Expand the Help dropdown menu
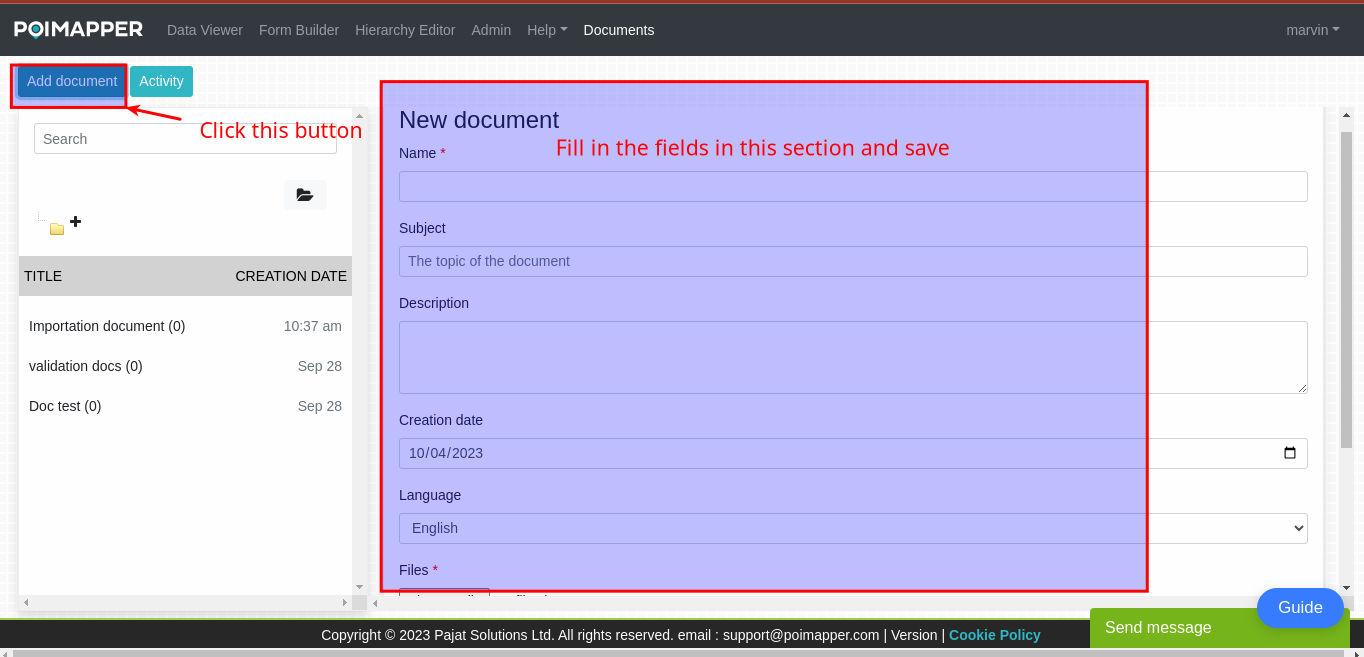 (x=547, y=30)
